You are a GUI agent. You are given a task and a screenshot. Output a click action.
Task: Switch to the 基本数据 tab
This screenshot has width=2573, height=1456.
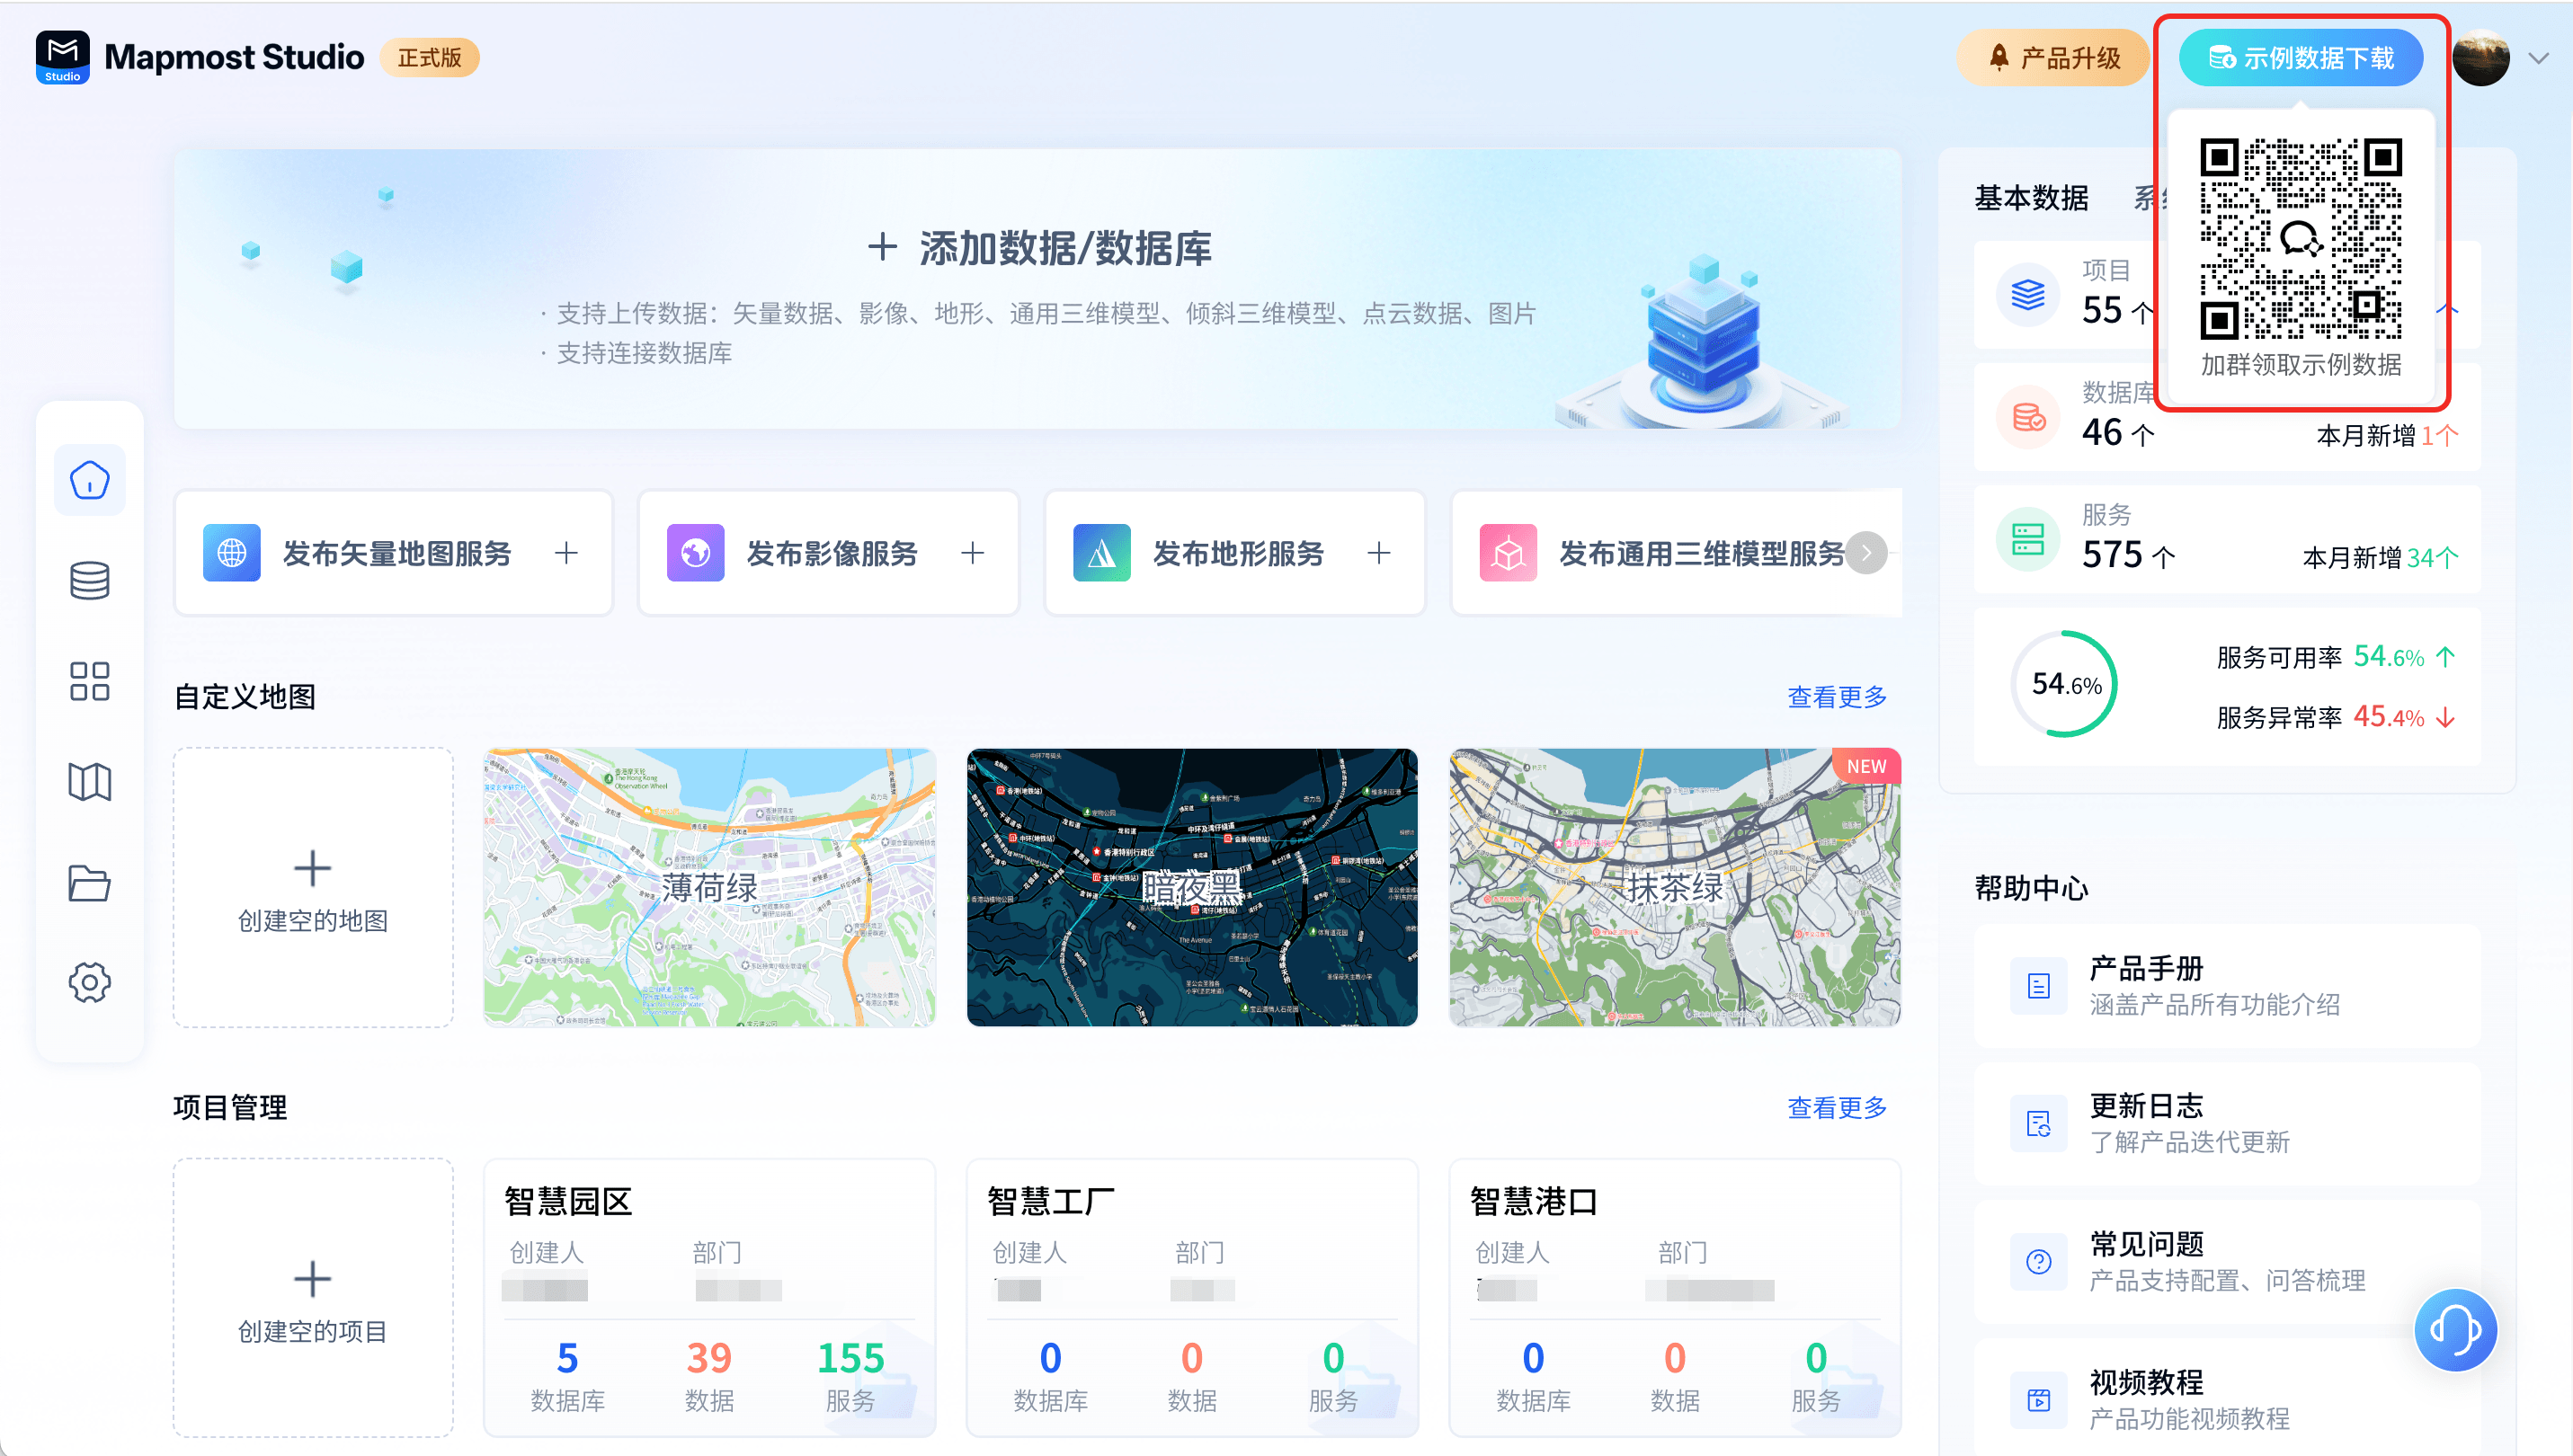coord(2030,198)
